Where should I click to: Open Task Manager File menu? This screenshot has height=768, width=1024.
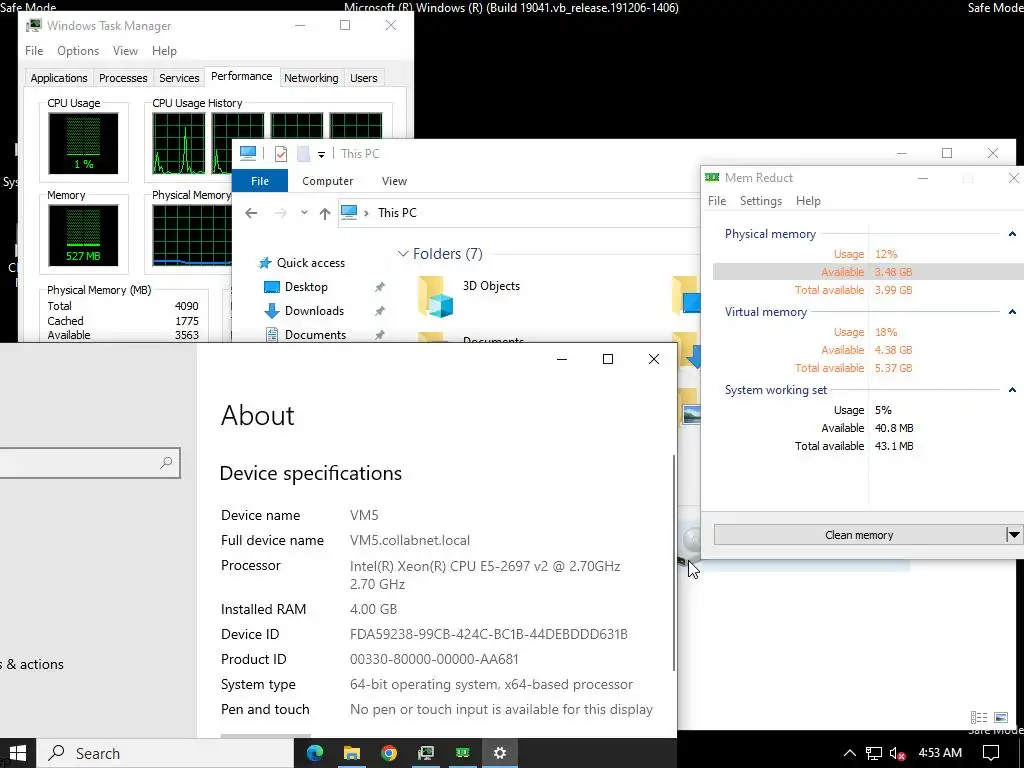coord(34,51)
